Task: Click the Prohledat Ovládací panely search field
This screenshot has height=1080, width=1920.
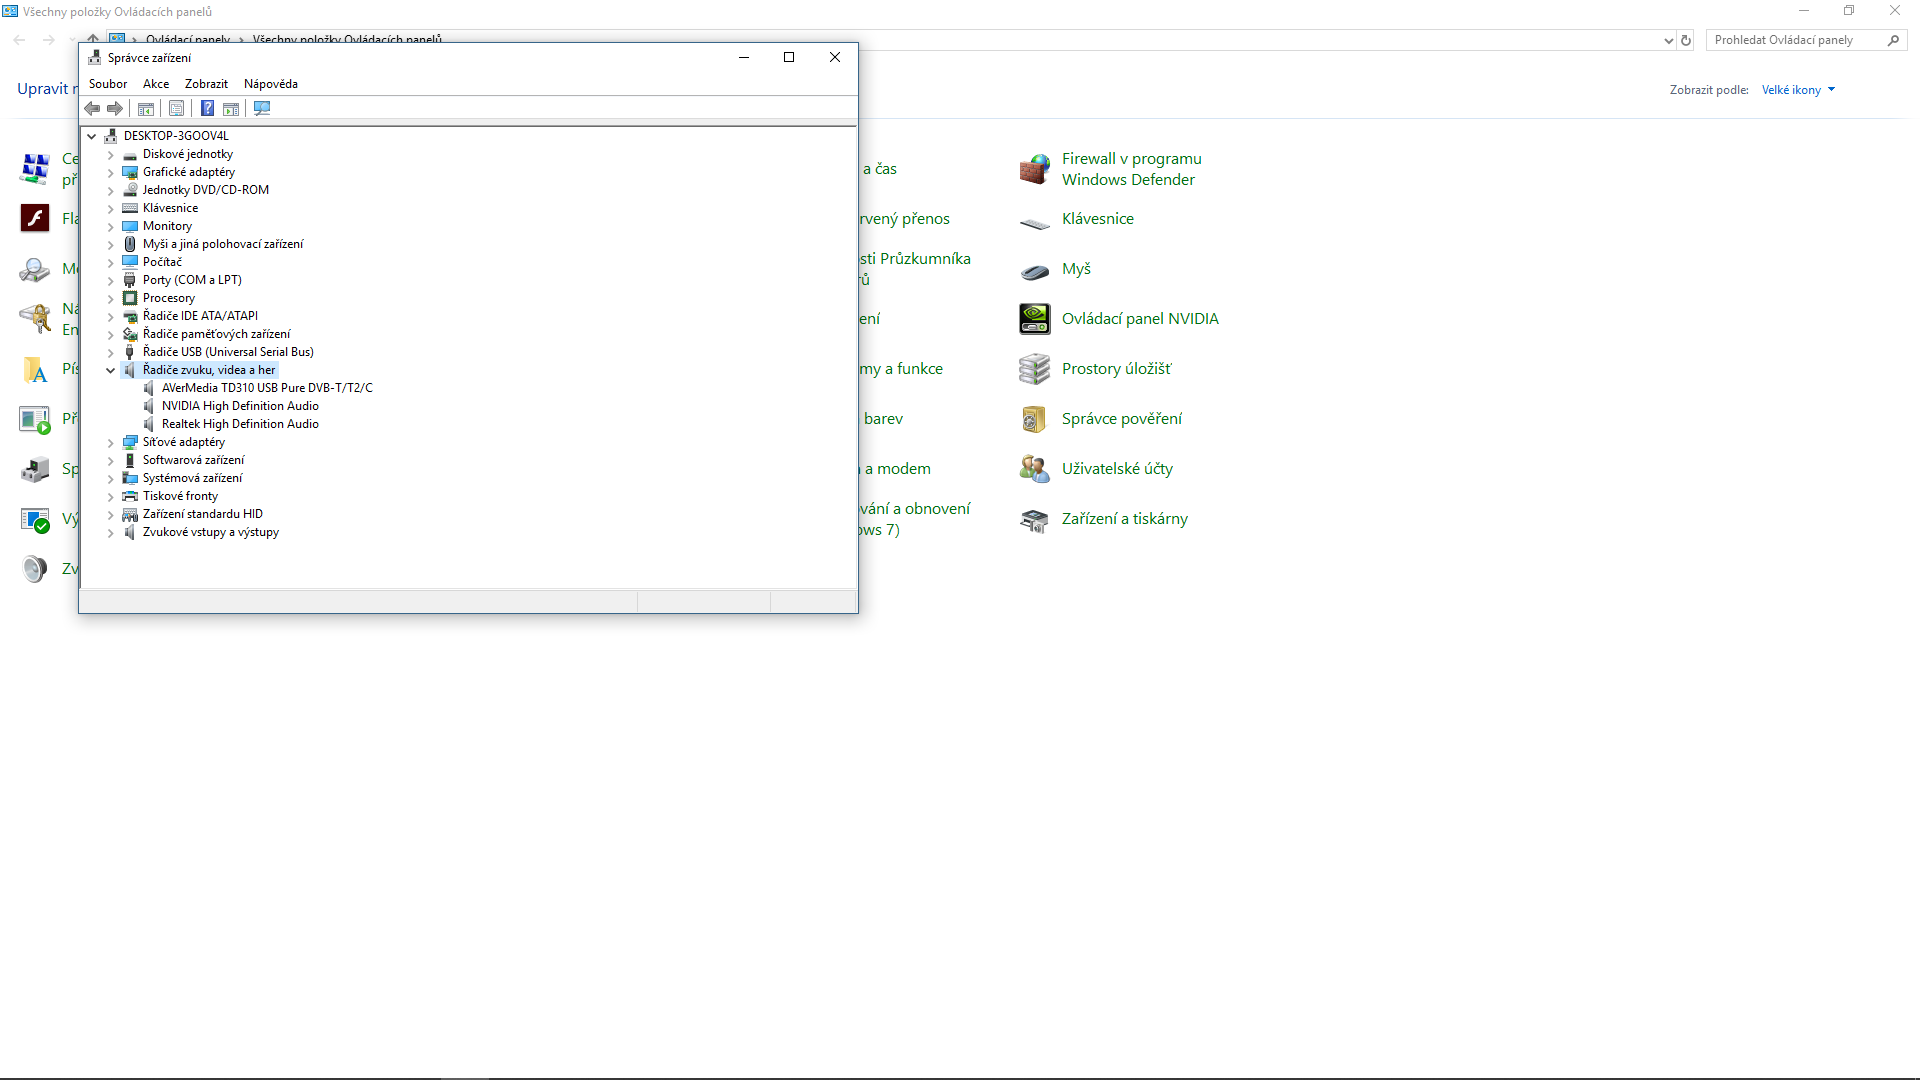Action: 1794,40
